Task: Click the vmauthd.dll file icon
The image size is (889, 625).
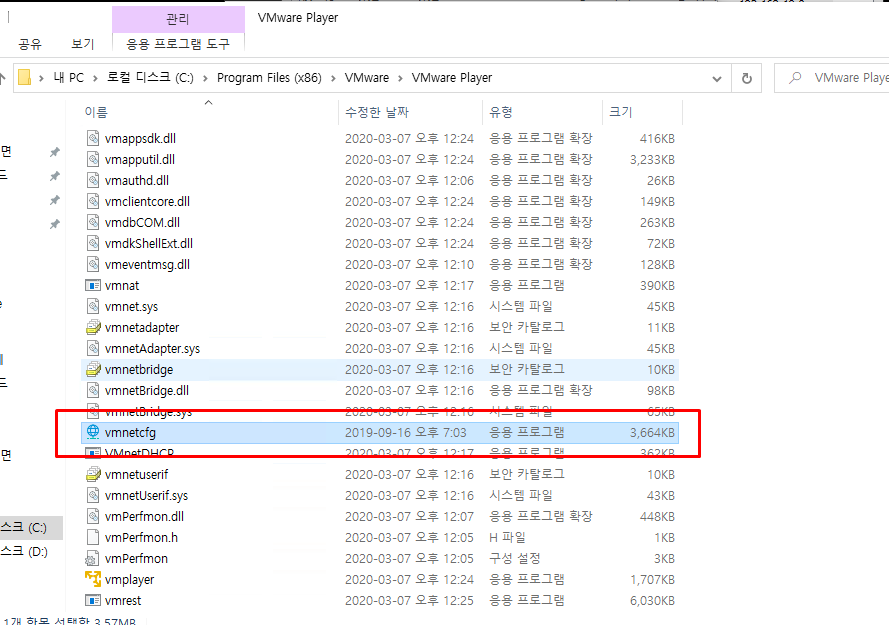Action: point(93,180)
